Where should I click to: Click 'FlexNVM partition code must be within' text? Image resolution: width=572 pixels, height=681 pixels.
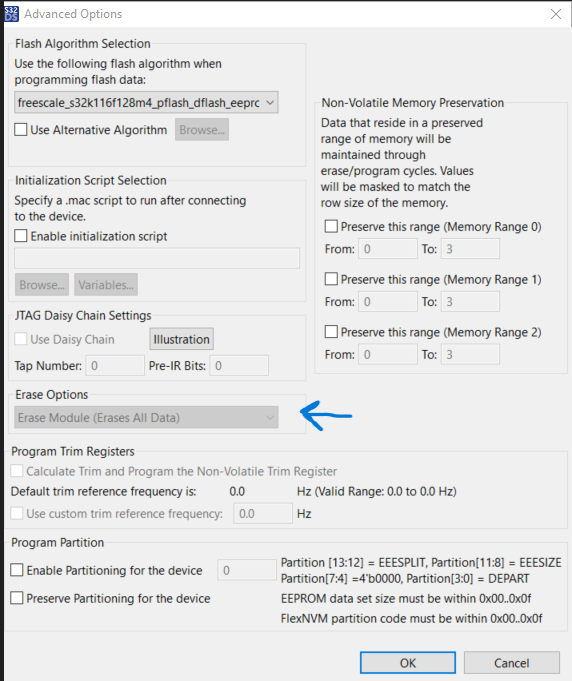point(384,618)
